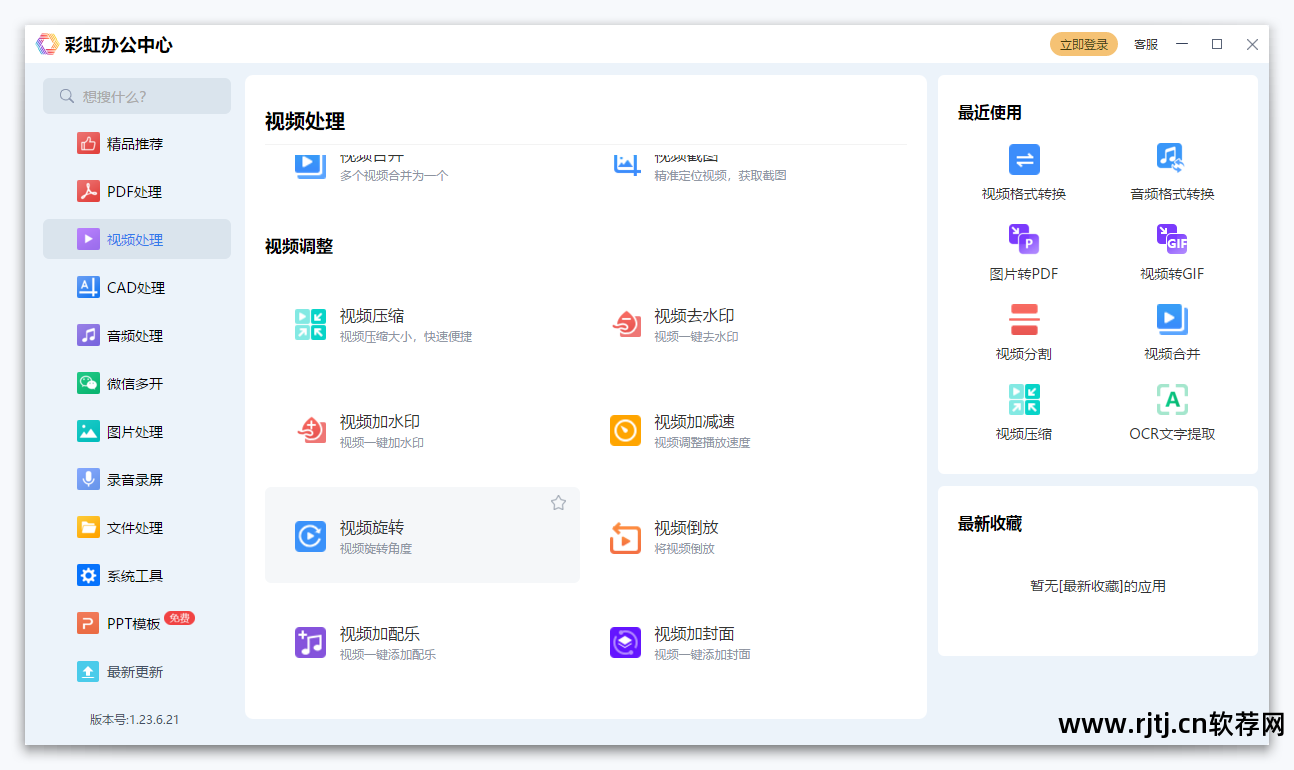This screenshot has width=1294, height=770.
Task: Go to the 微信多开 sidebar section
Action: pos(134,384)
